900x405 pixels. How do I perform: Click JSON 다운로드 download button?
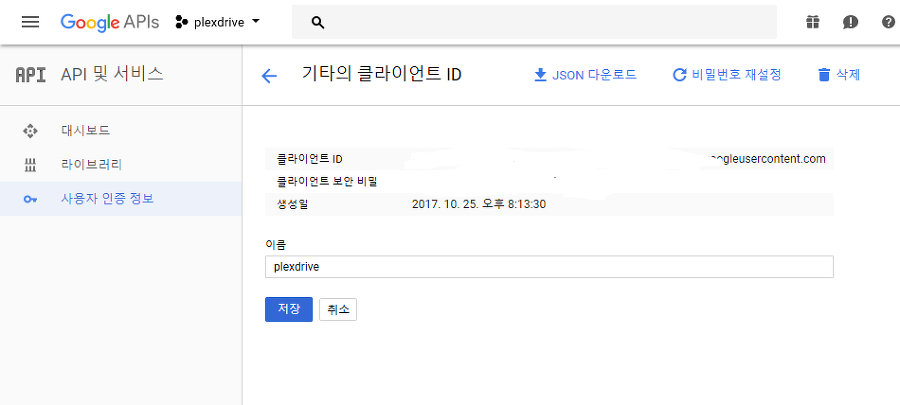pos(585,75)
